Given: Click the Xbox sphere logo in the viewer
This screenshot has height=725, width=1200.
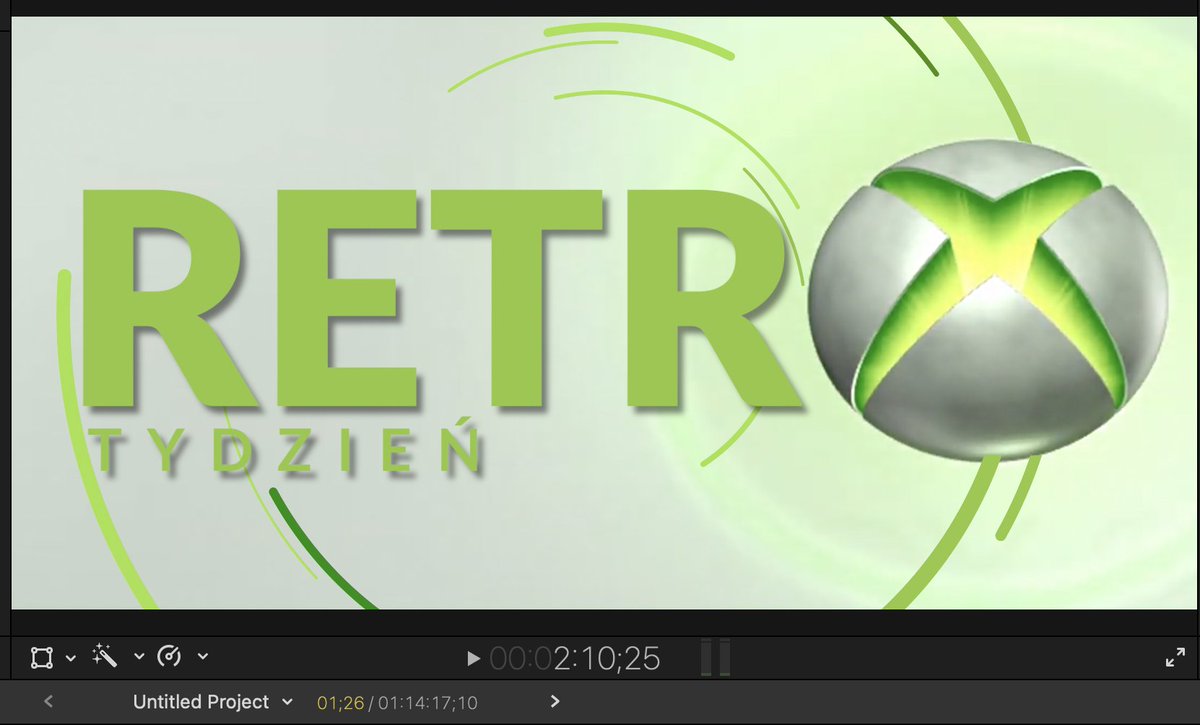Looking at the screenshot, I should point(986,300).
